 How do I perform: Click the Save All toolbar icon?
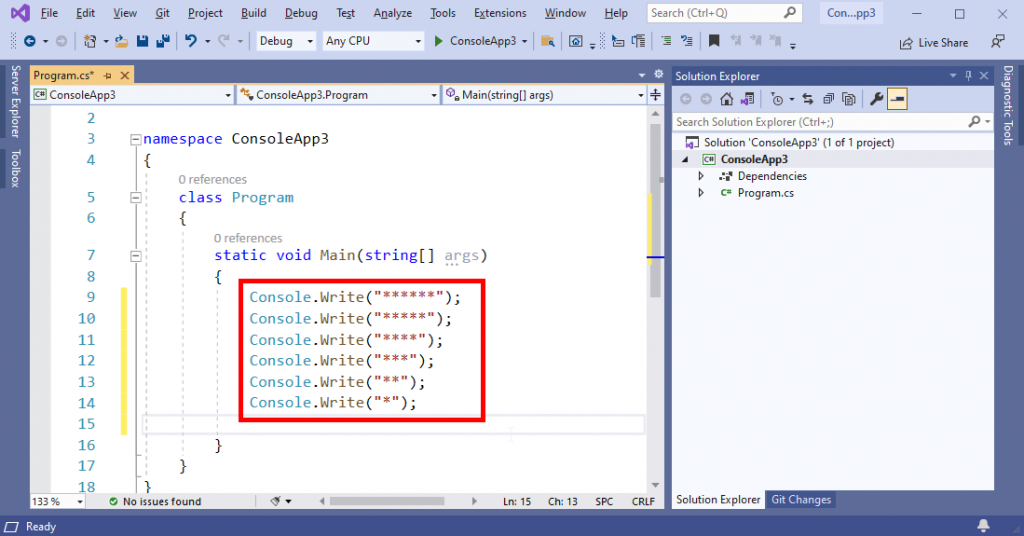pos(161,41)
